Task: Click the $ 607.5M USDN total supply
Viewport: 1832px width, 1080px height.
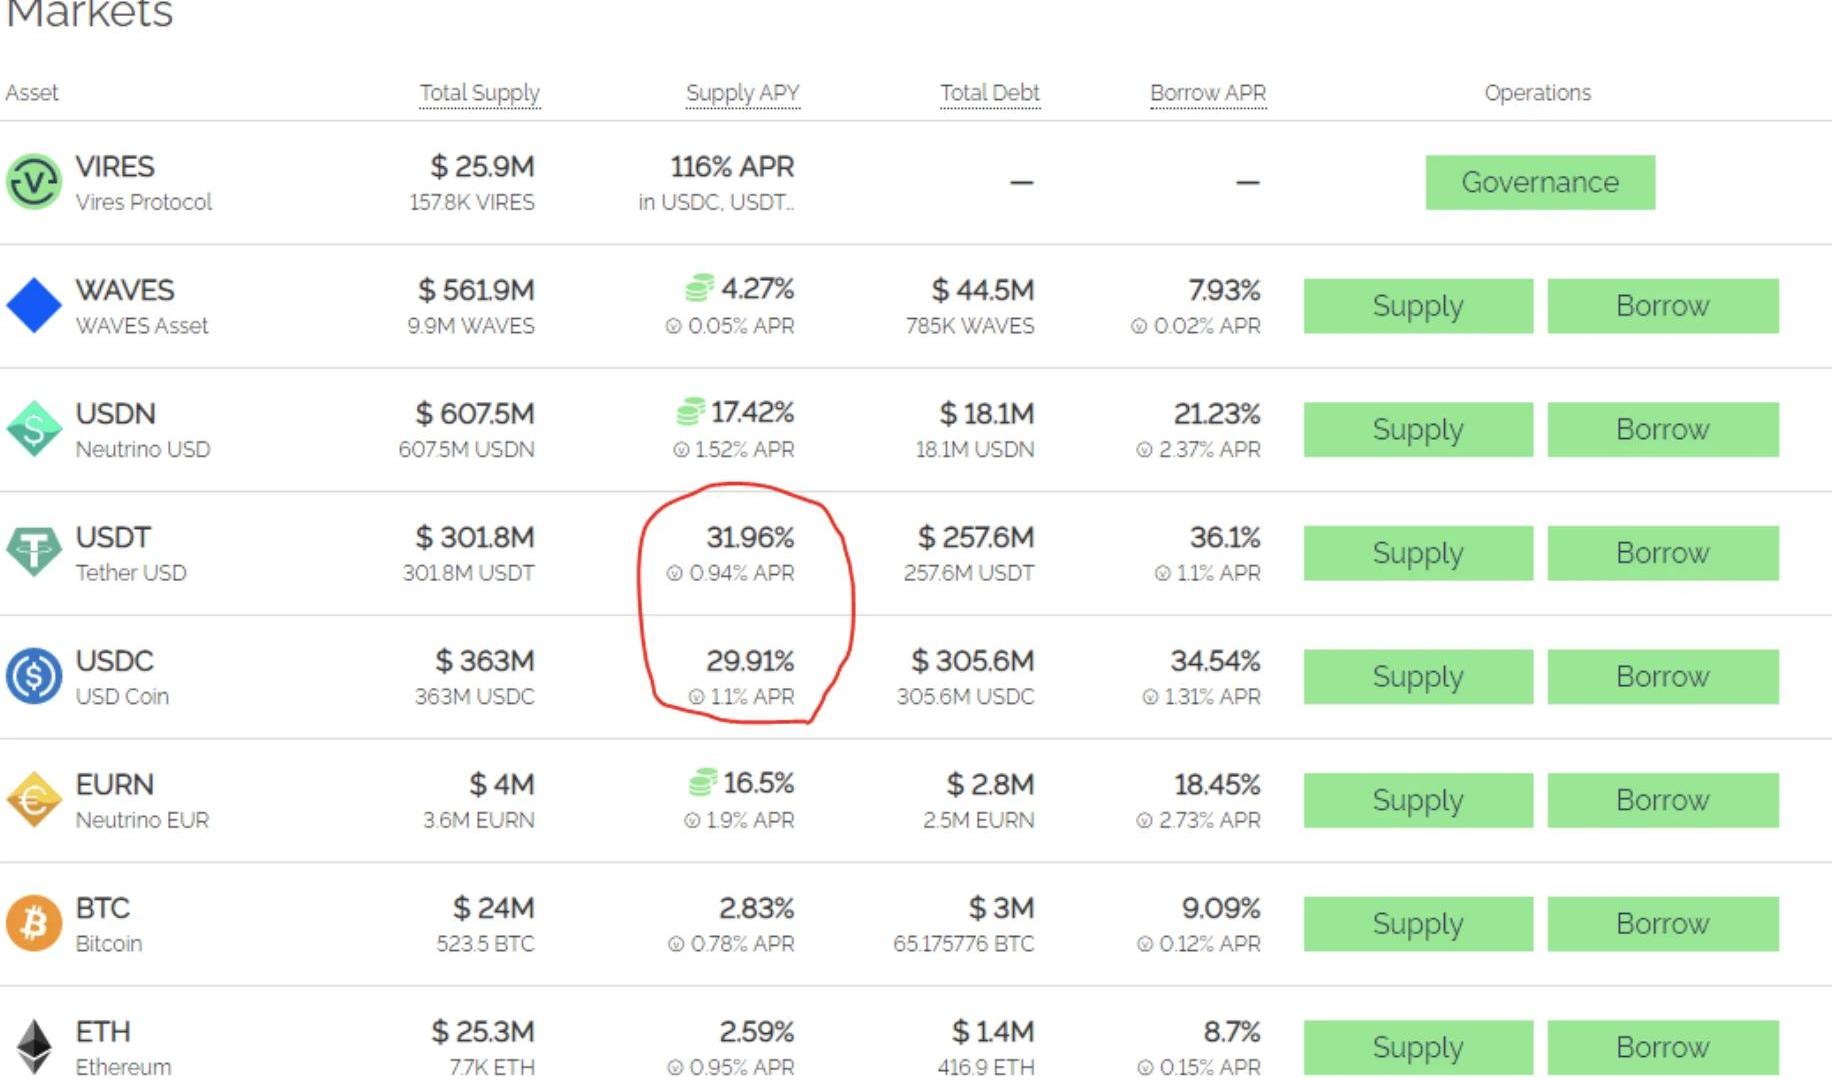Action: pyautogui.click(x=475, y=414)
